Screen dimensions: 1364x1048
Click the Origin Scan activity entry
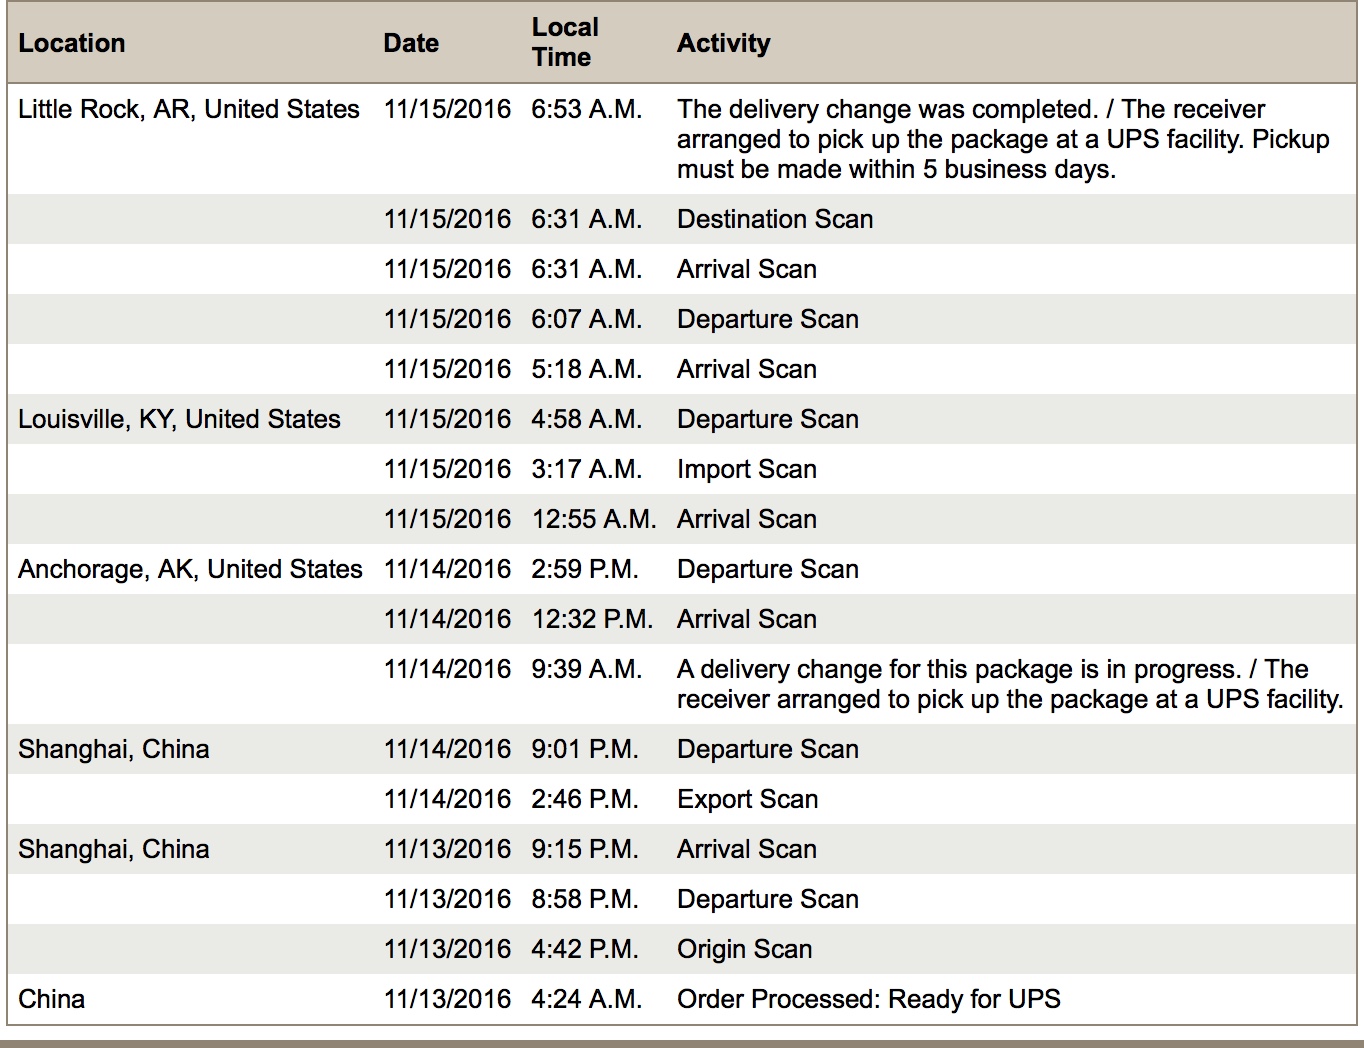pos(744,949)
